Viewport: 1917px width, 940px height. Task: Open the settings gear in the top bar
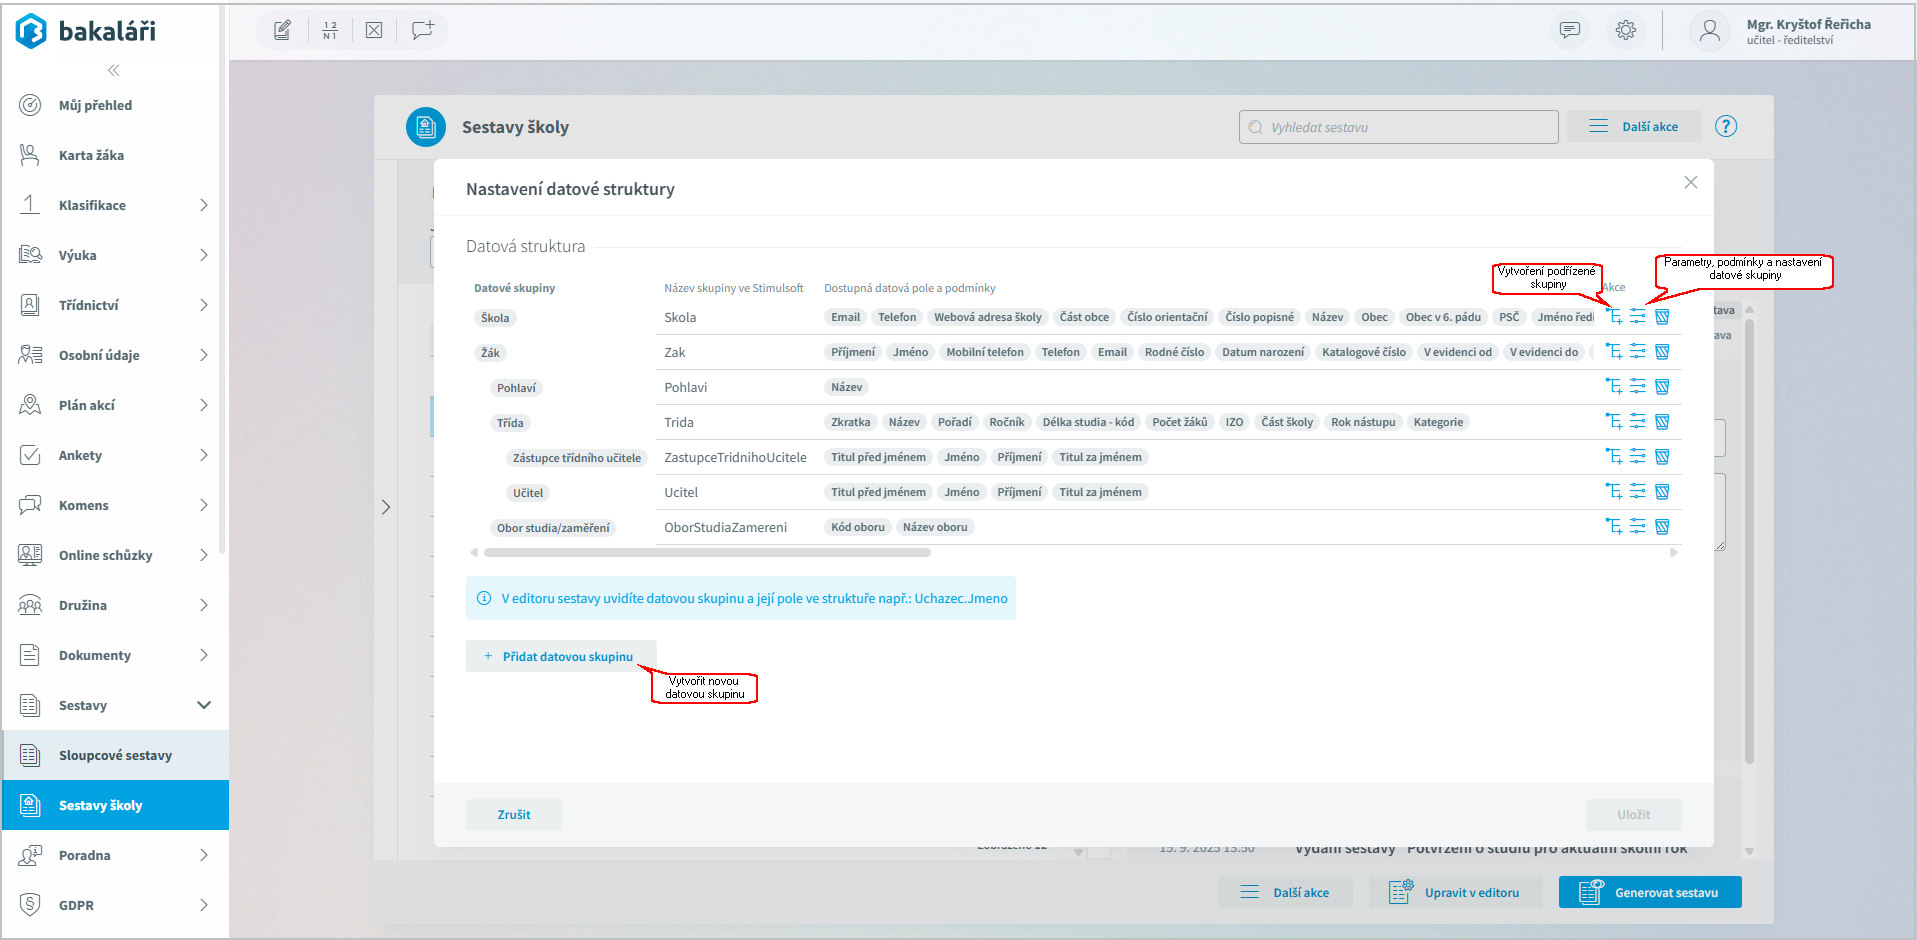pos(1626,30)
